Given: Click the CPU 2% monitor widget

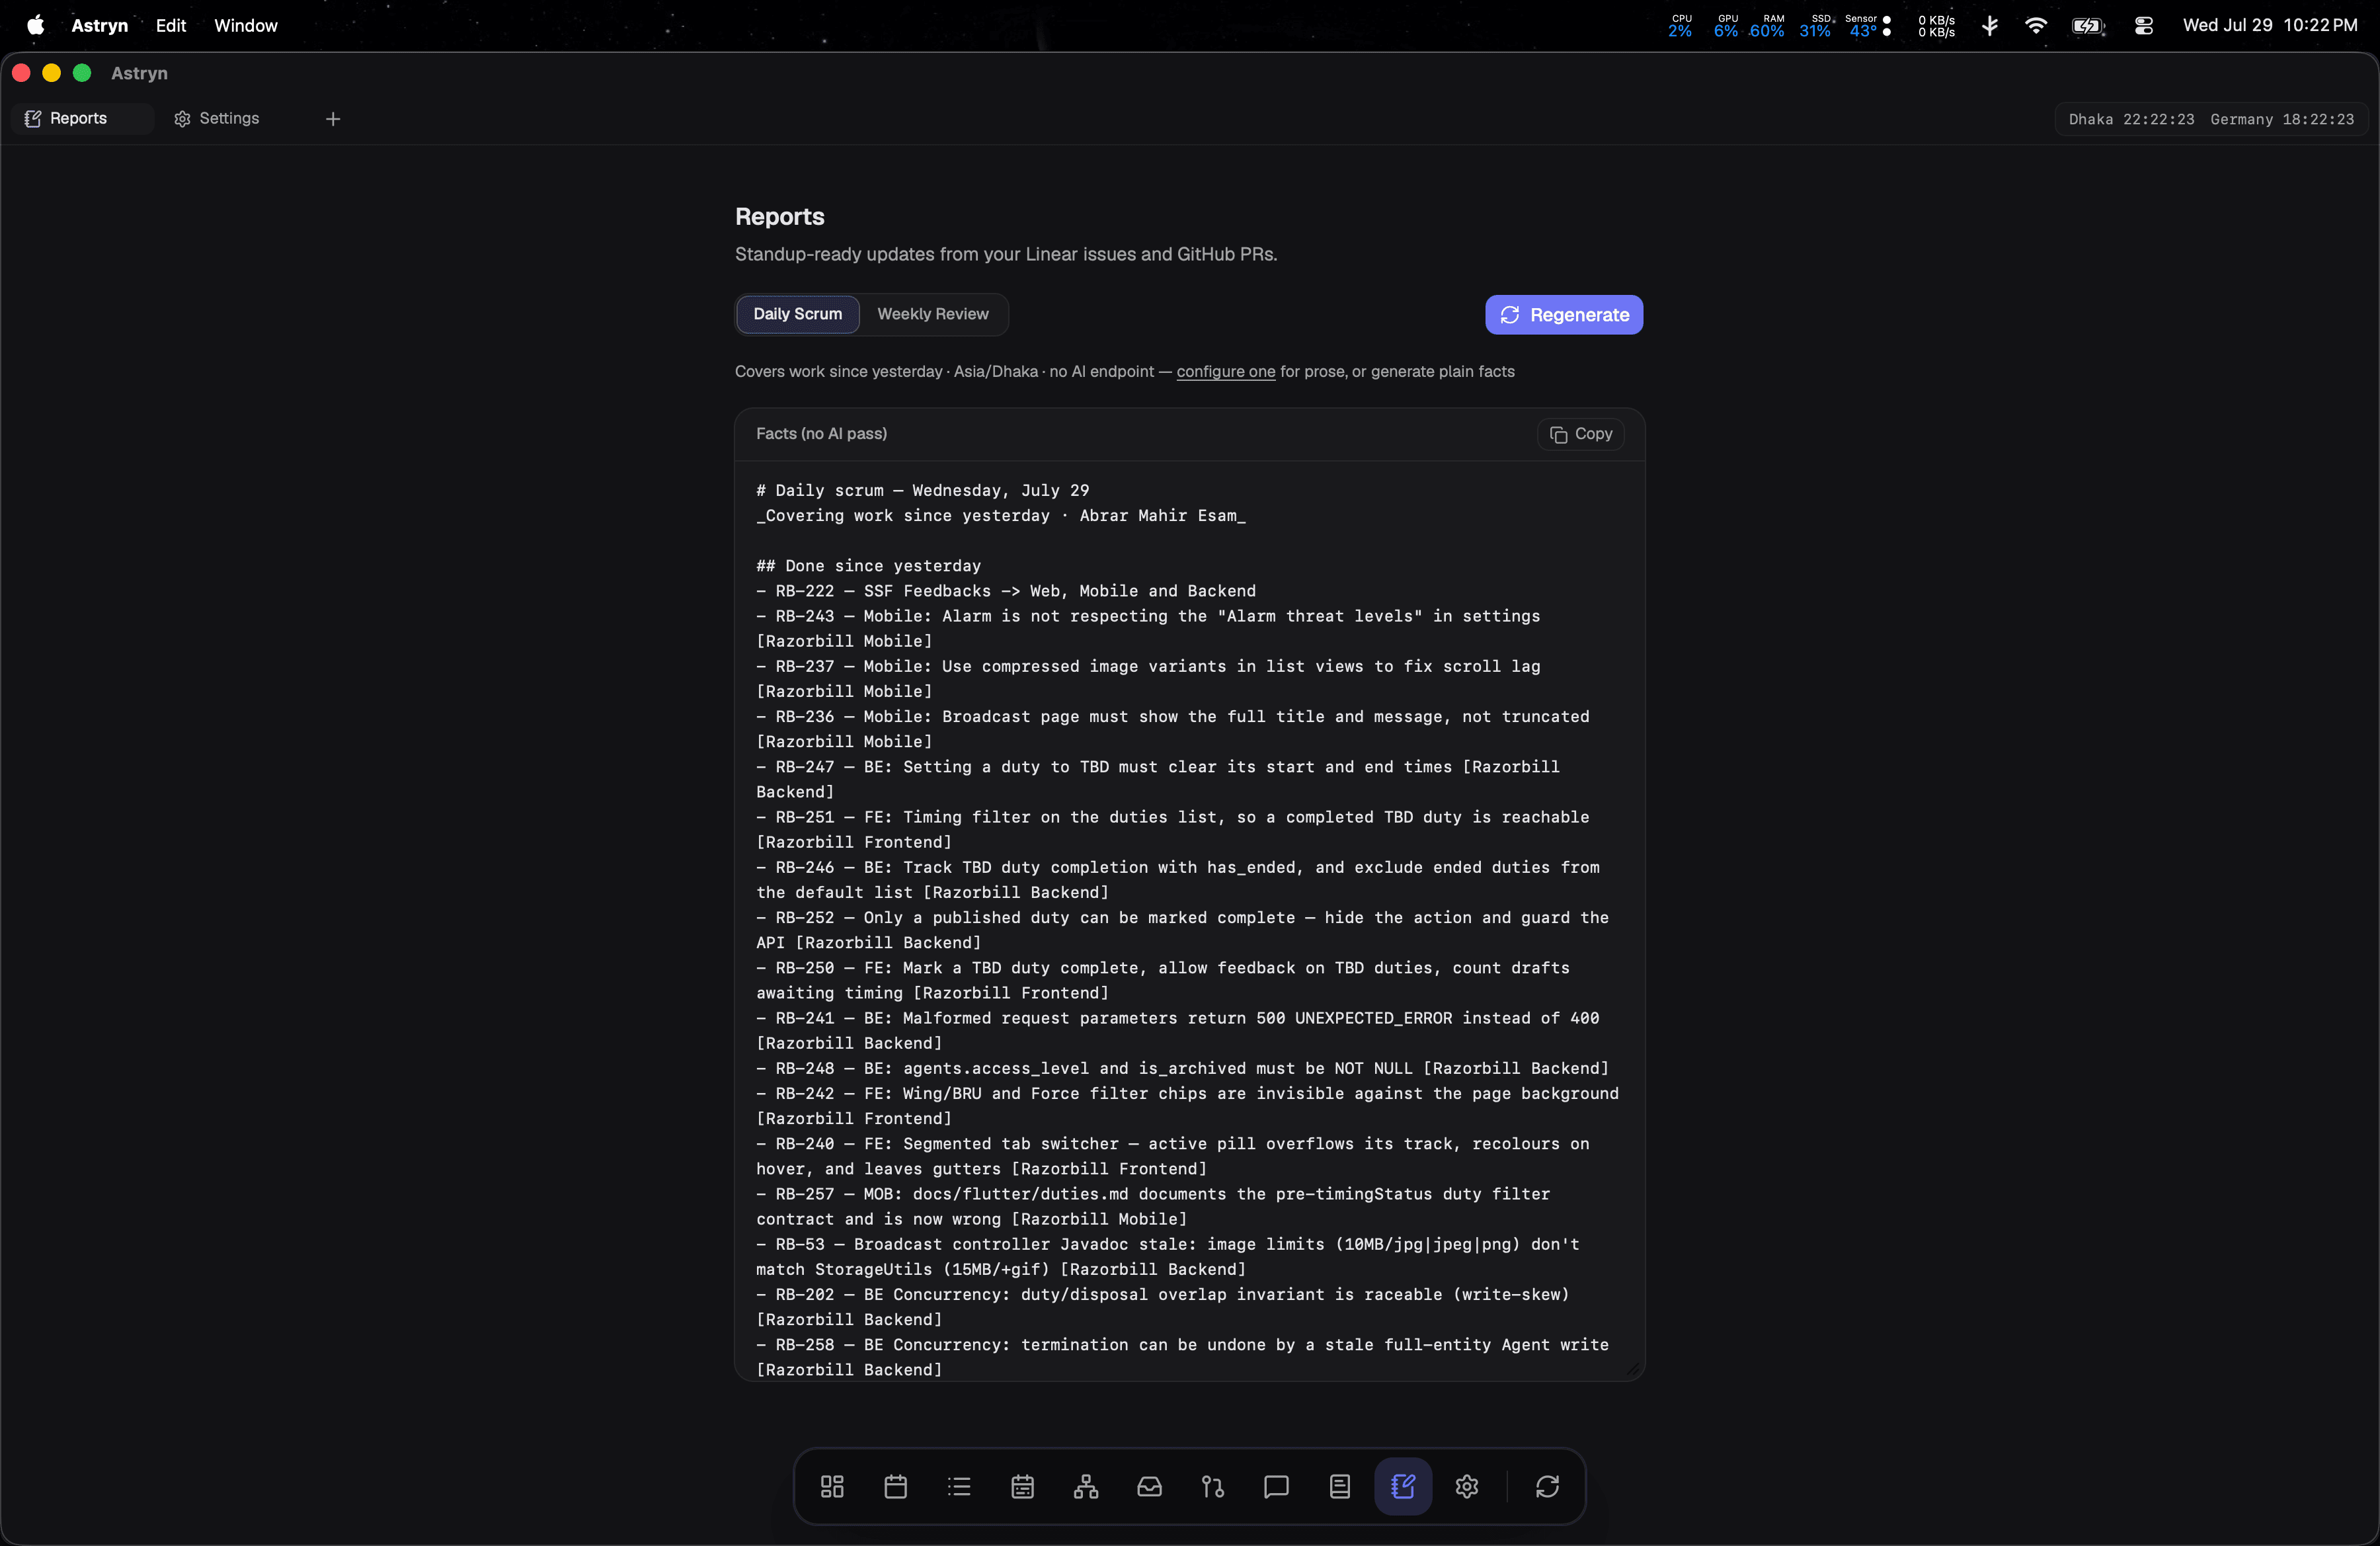Looking at the screenshot, I should [1680, 26].
